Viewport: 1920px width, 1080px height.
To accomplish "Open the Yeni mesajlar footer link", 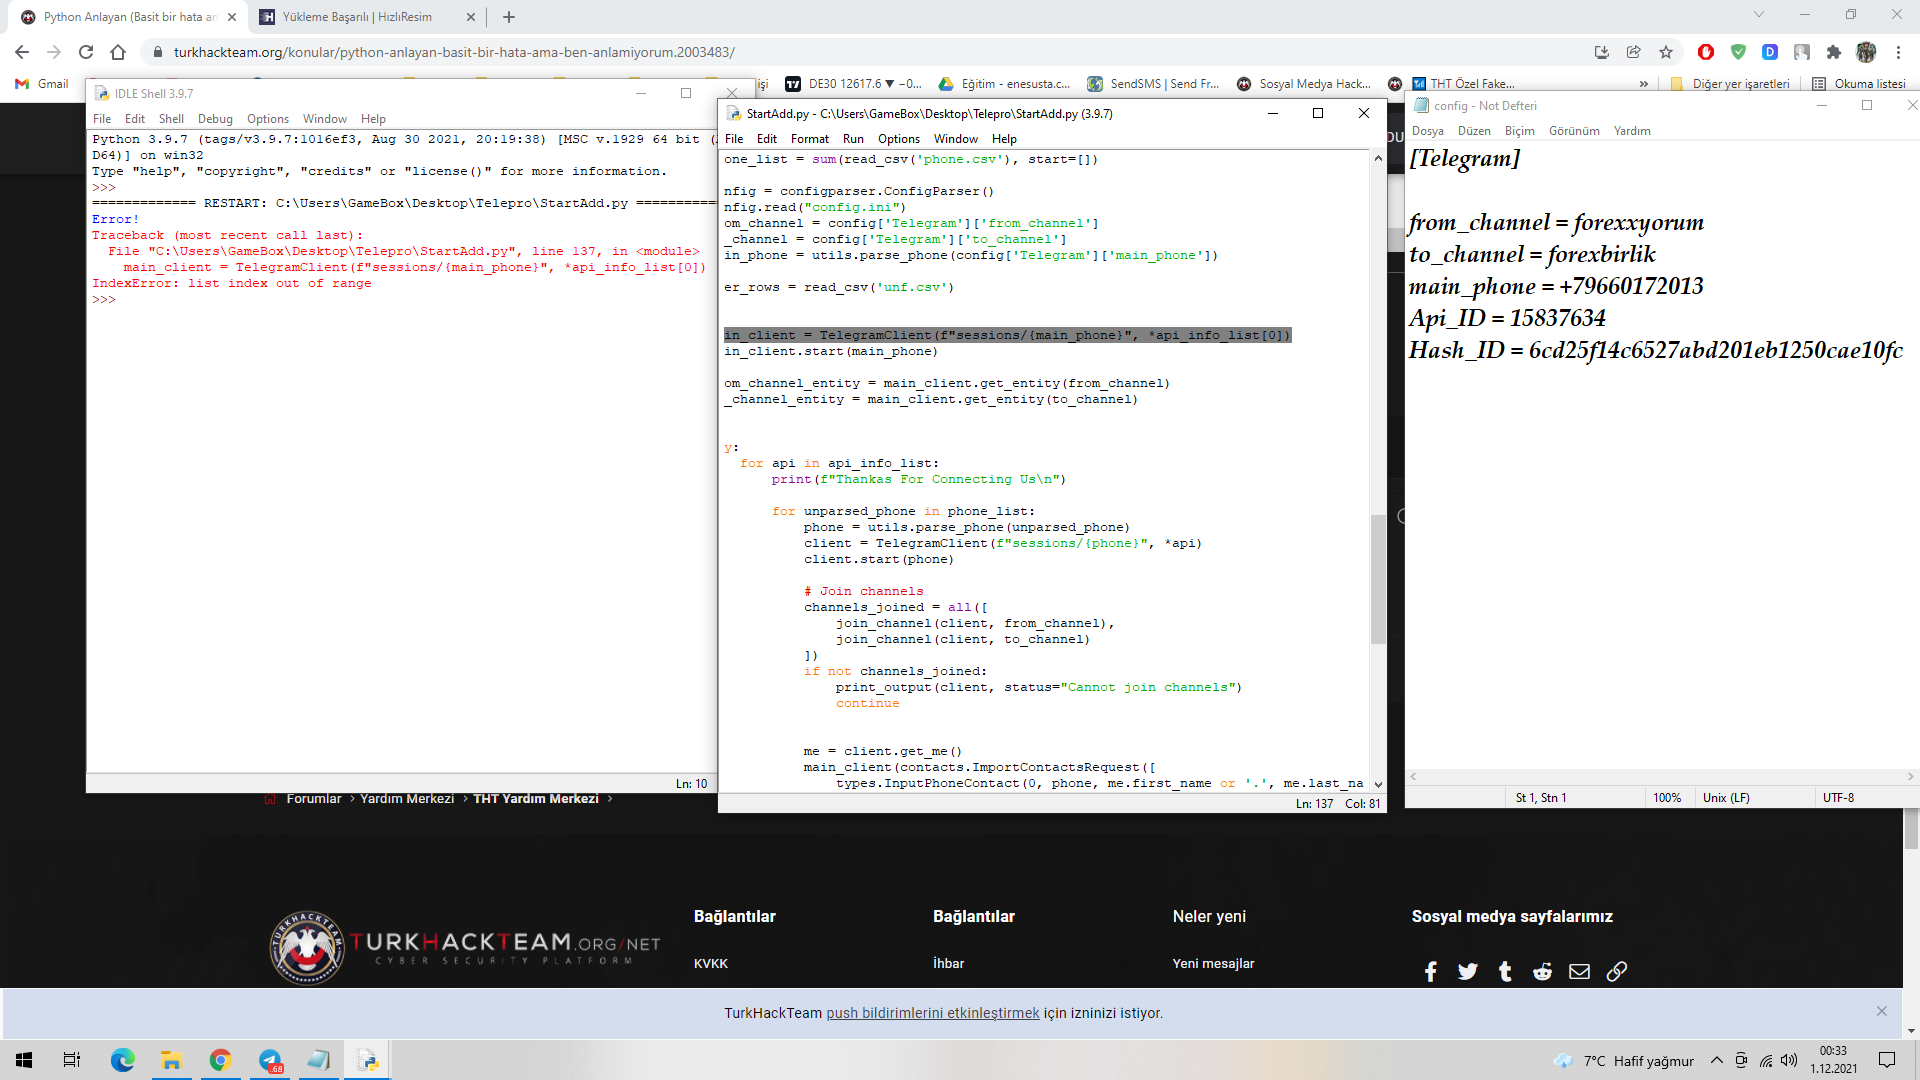I will 1213,963.
